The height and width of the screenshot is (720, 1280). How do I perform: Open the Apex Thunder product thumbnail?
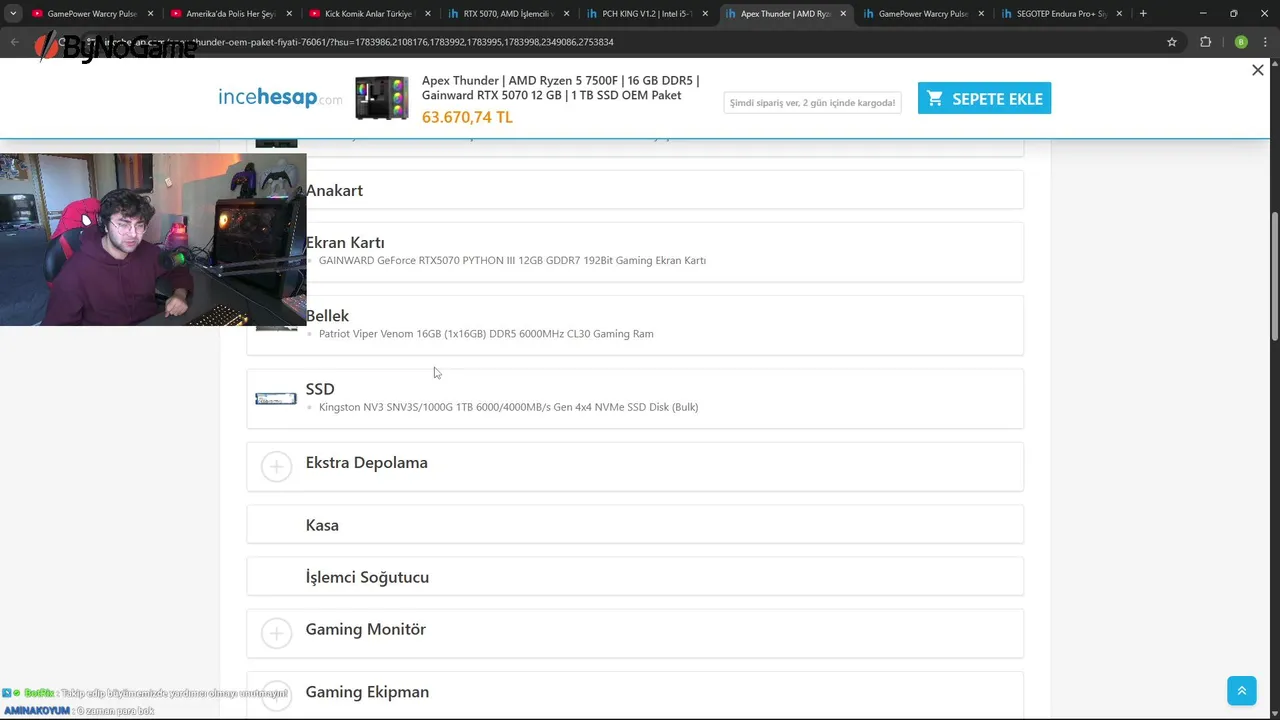(382, 98)
